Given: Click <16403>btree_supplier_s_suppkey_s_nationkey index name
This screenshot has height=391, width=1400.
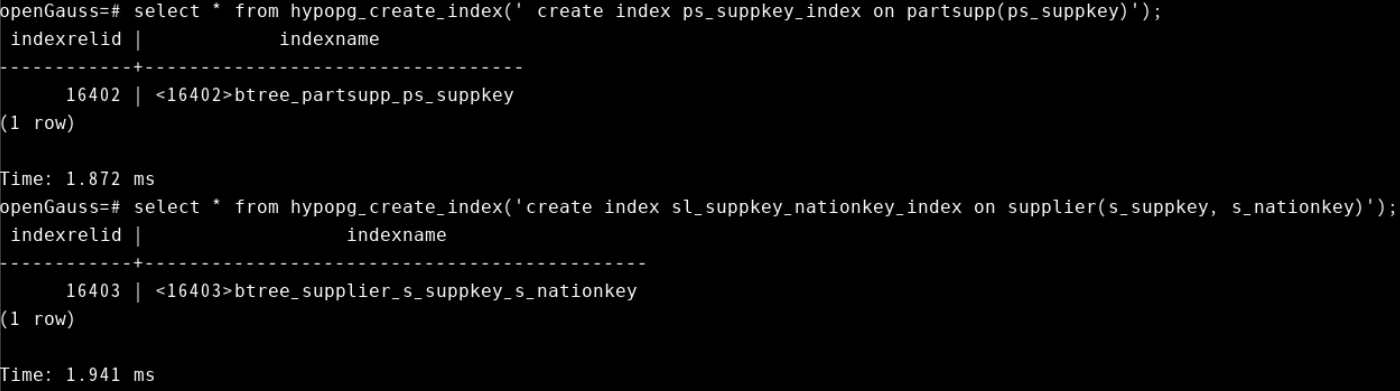Looking at the screenshot, I should click(396, 291).
